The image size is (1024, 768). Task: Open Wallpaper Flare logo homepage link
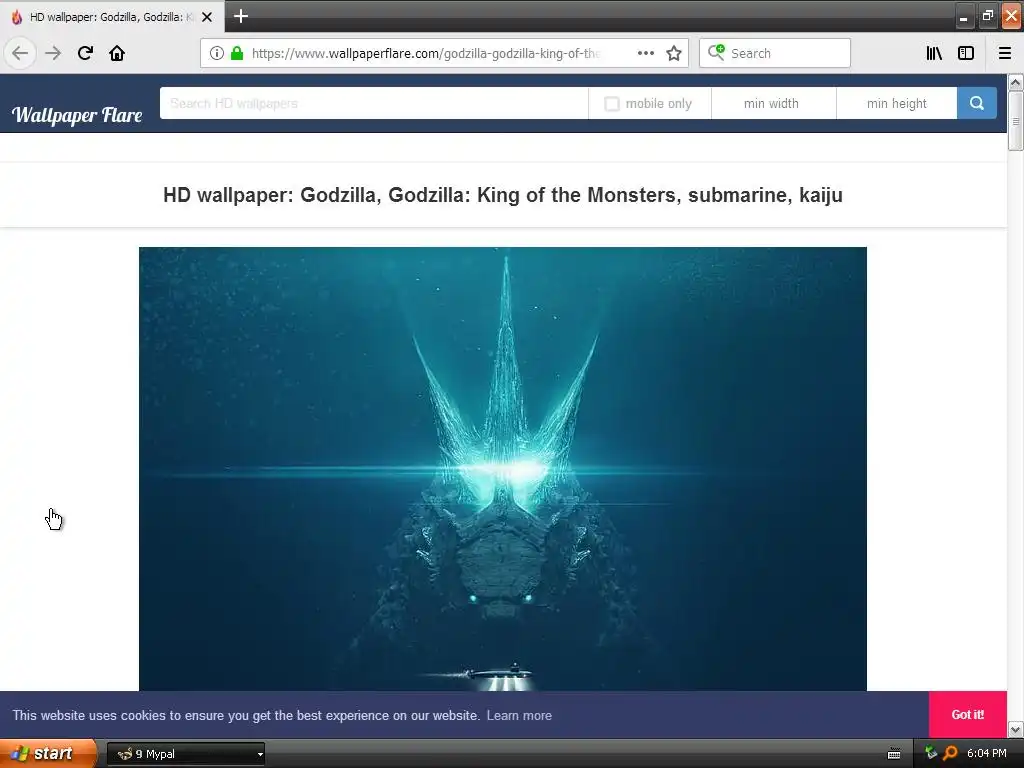click(77, 115)
